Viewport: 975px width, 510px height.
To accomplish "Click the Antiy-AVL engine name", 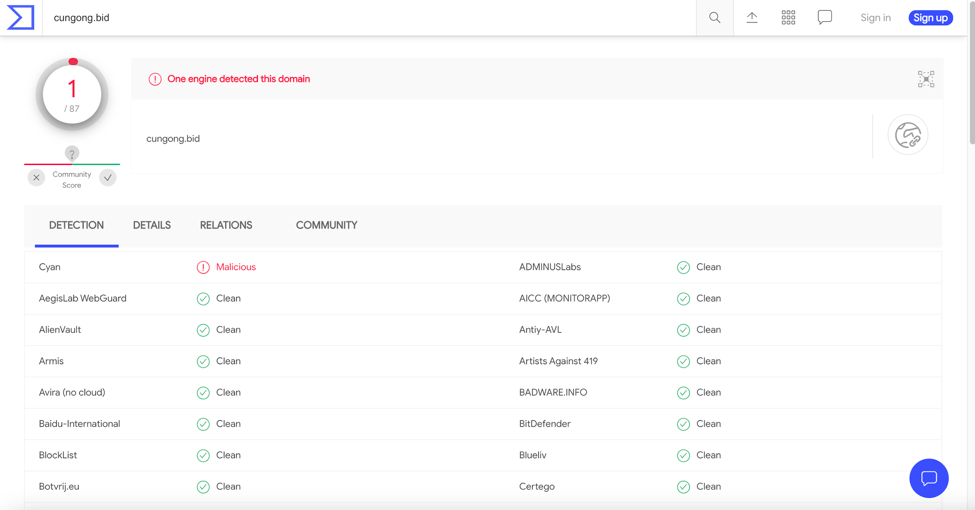I will (x=540, y=330).
